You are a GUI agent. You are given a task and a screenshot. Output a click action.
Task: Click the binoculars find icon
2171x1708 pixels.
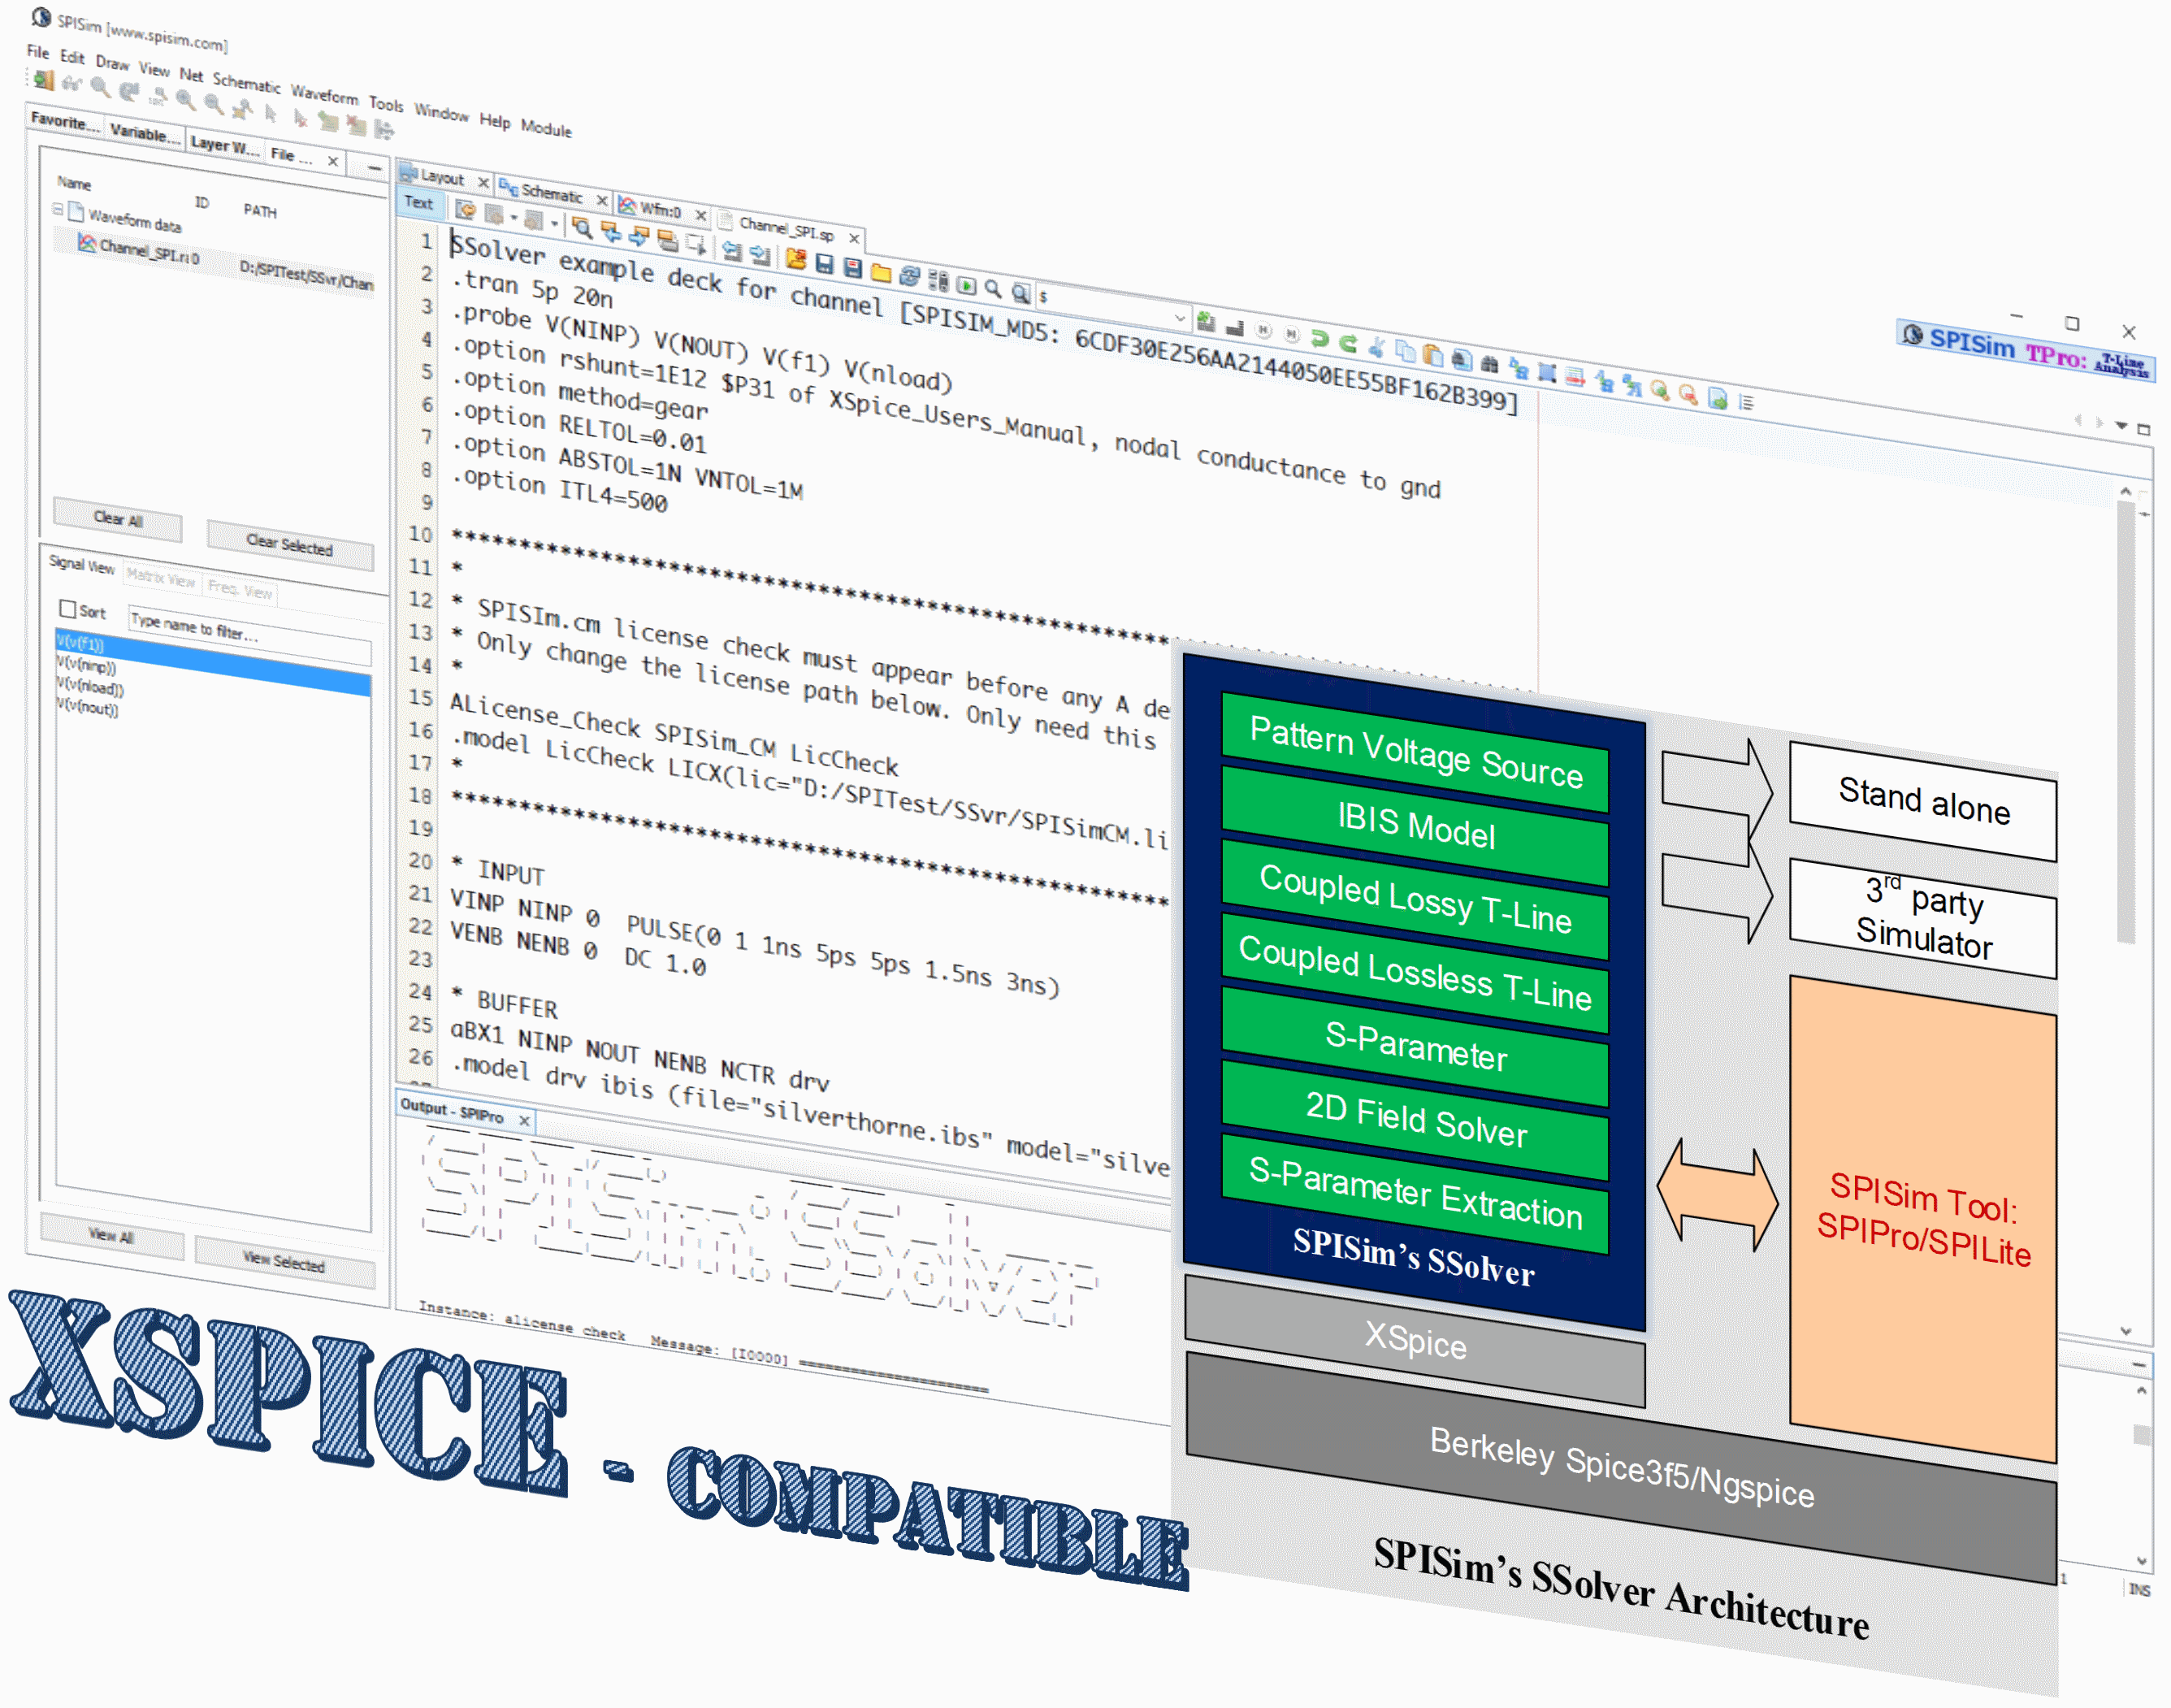click(1489, 365)
